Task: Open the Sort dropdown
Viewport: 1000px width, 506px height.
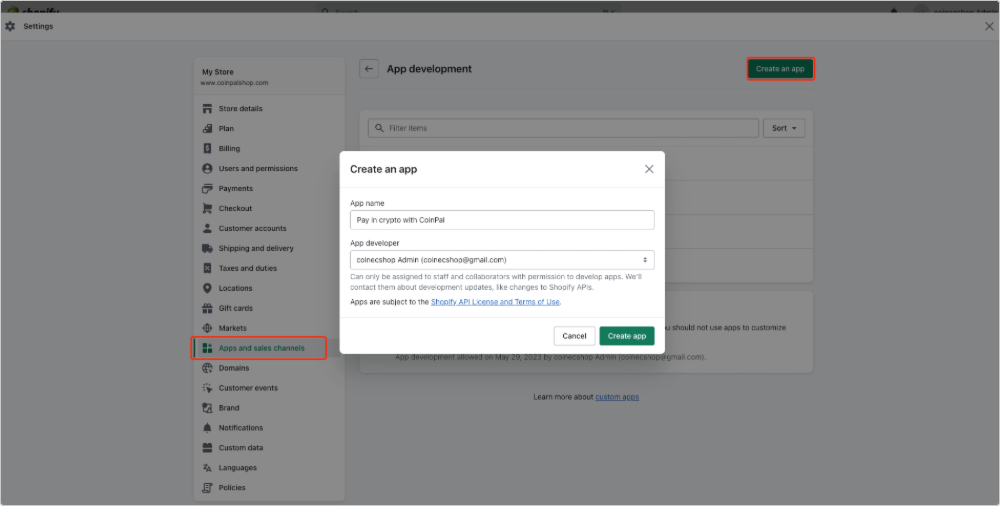Action: pos(784,128)
